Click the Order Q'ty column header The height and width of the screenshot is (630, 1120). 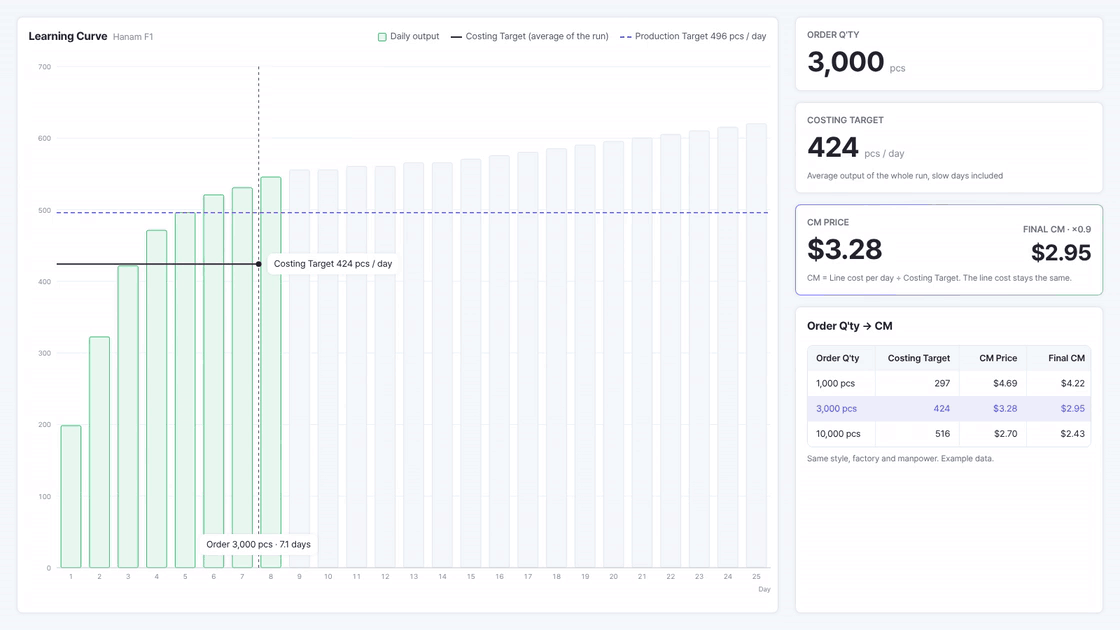[837, 358]
